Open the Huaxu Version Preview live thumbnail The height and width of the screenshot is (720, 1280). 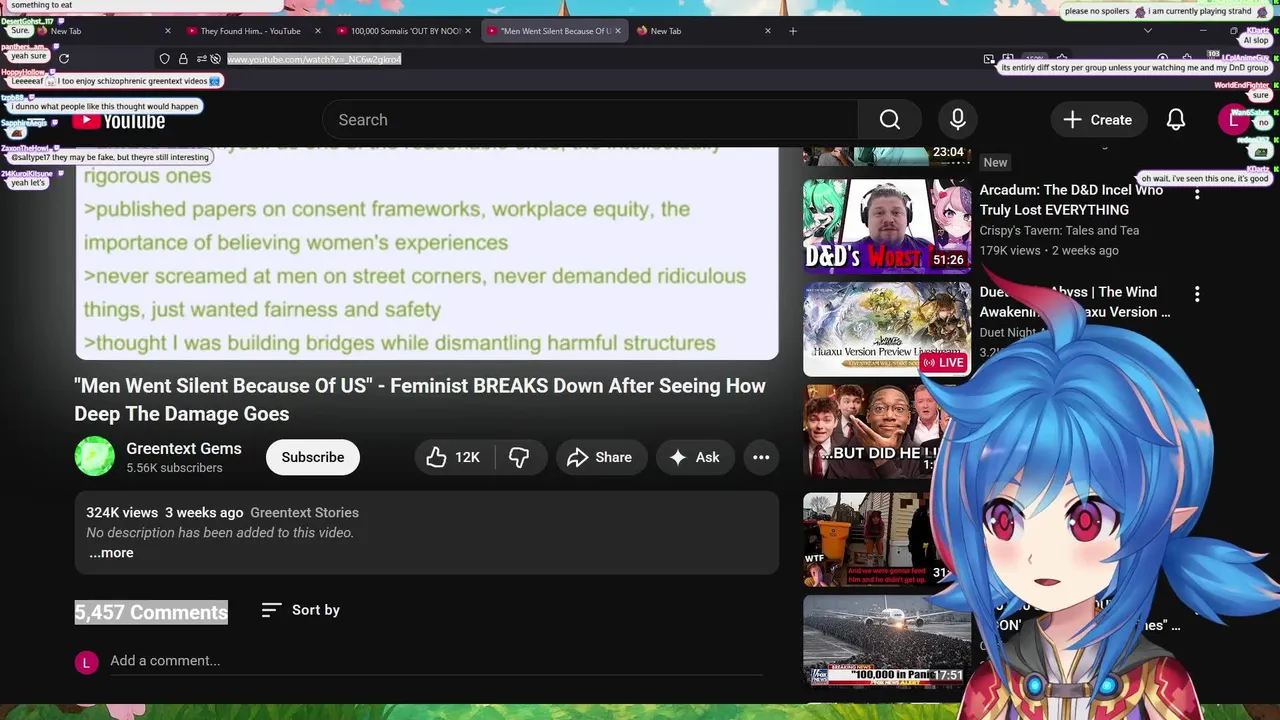coord(887,329)
